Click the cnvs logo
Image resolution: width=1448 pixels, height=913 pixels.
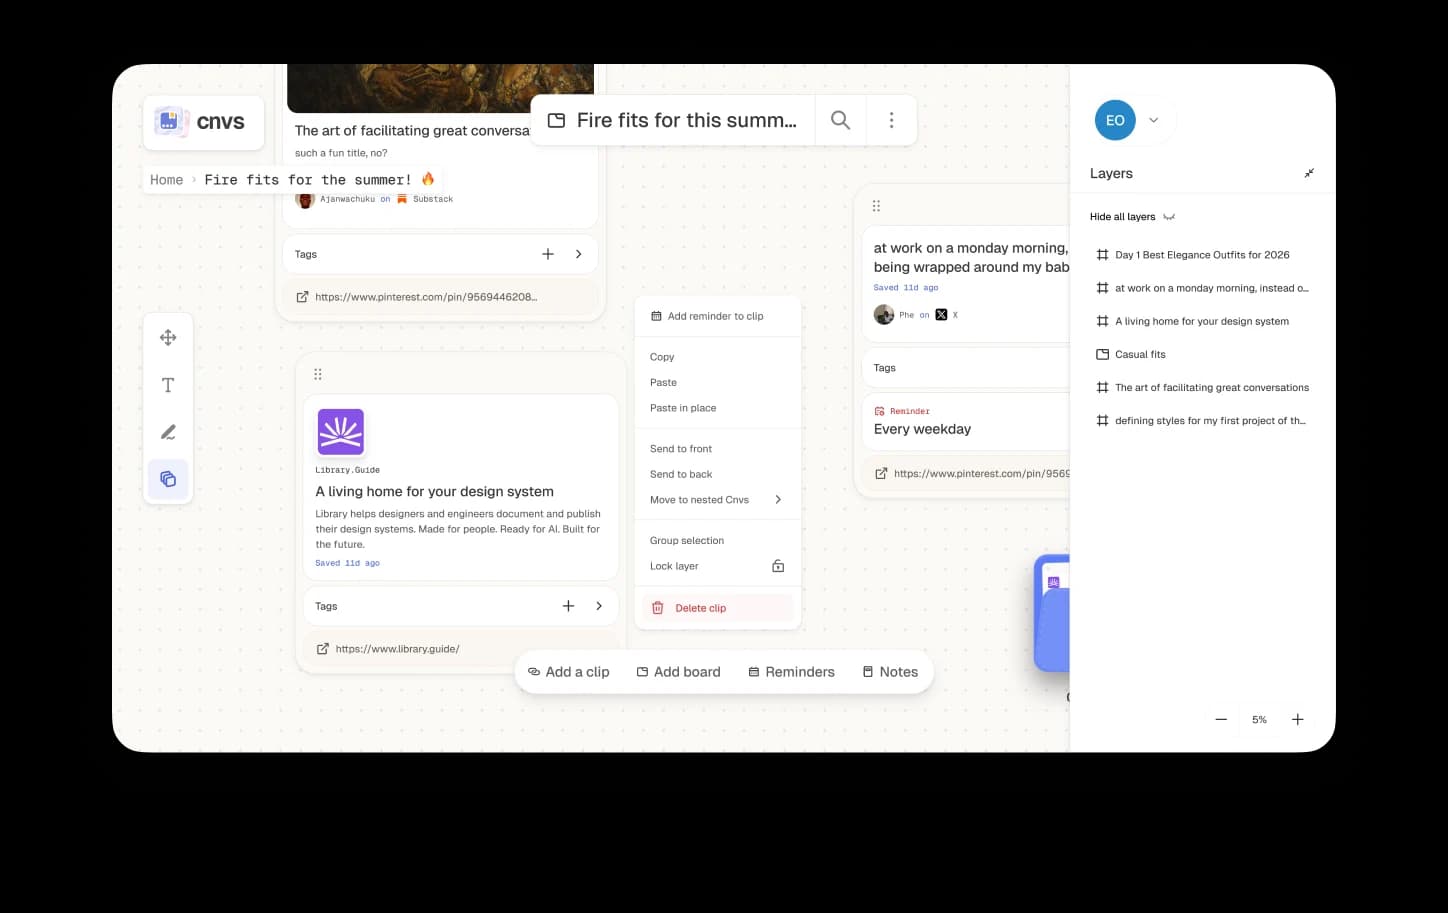click(x=203, y=122)
